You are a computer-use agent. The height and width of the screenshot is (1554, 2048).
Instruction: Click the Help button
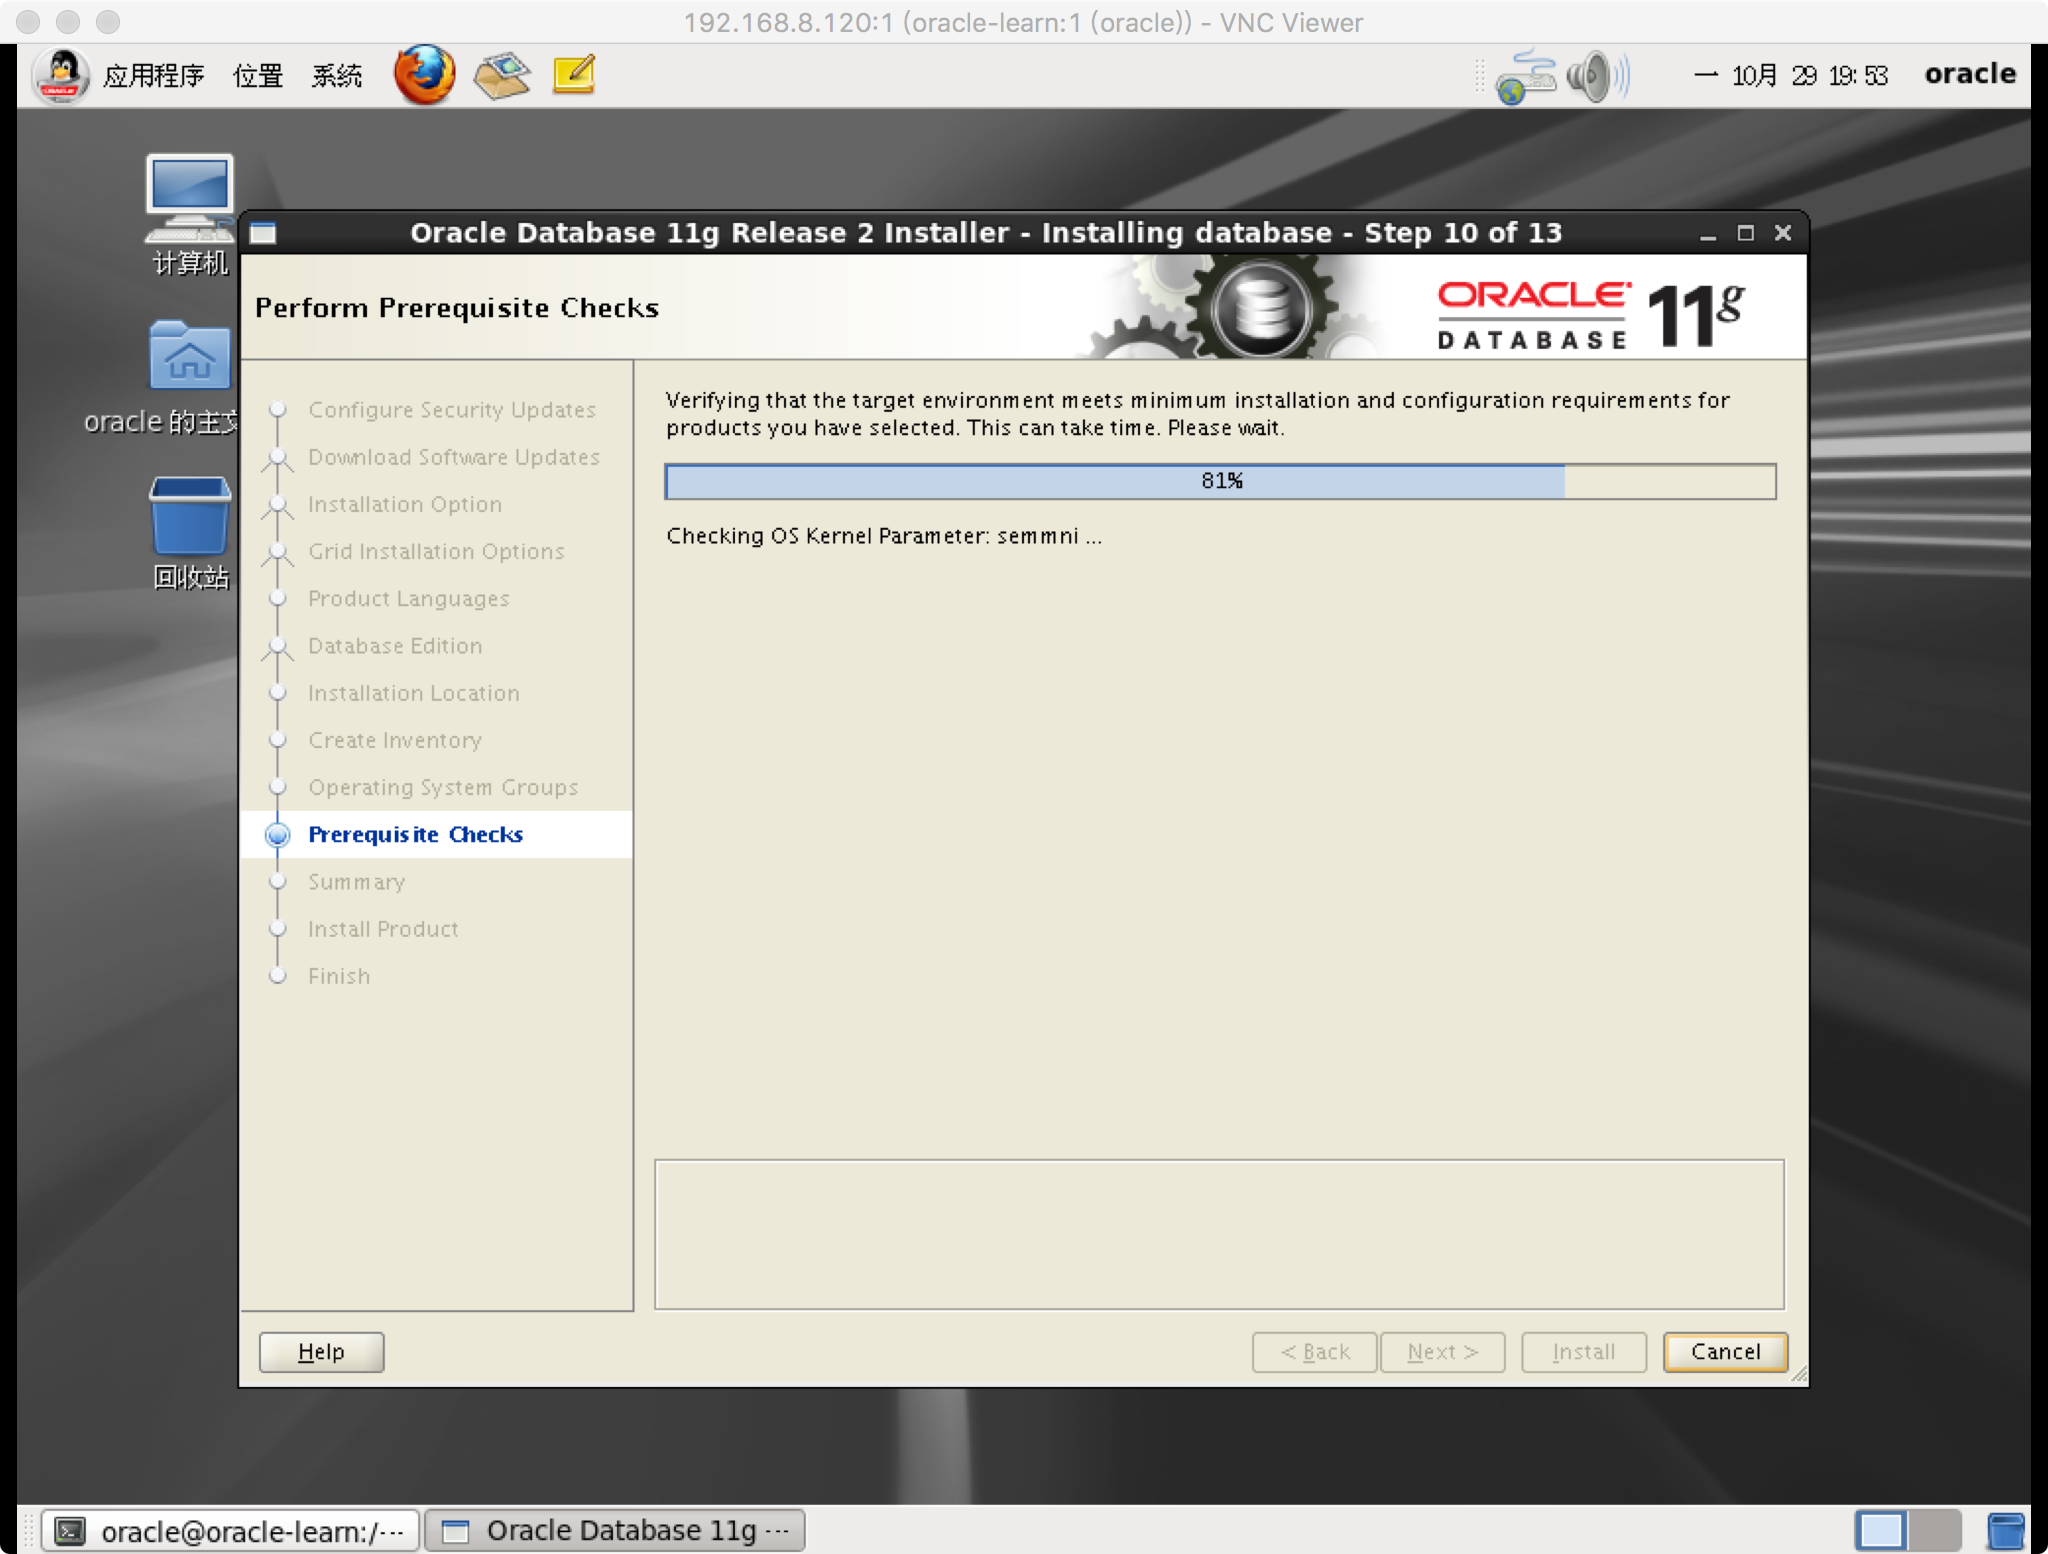click(x=323, y=1350)
